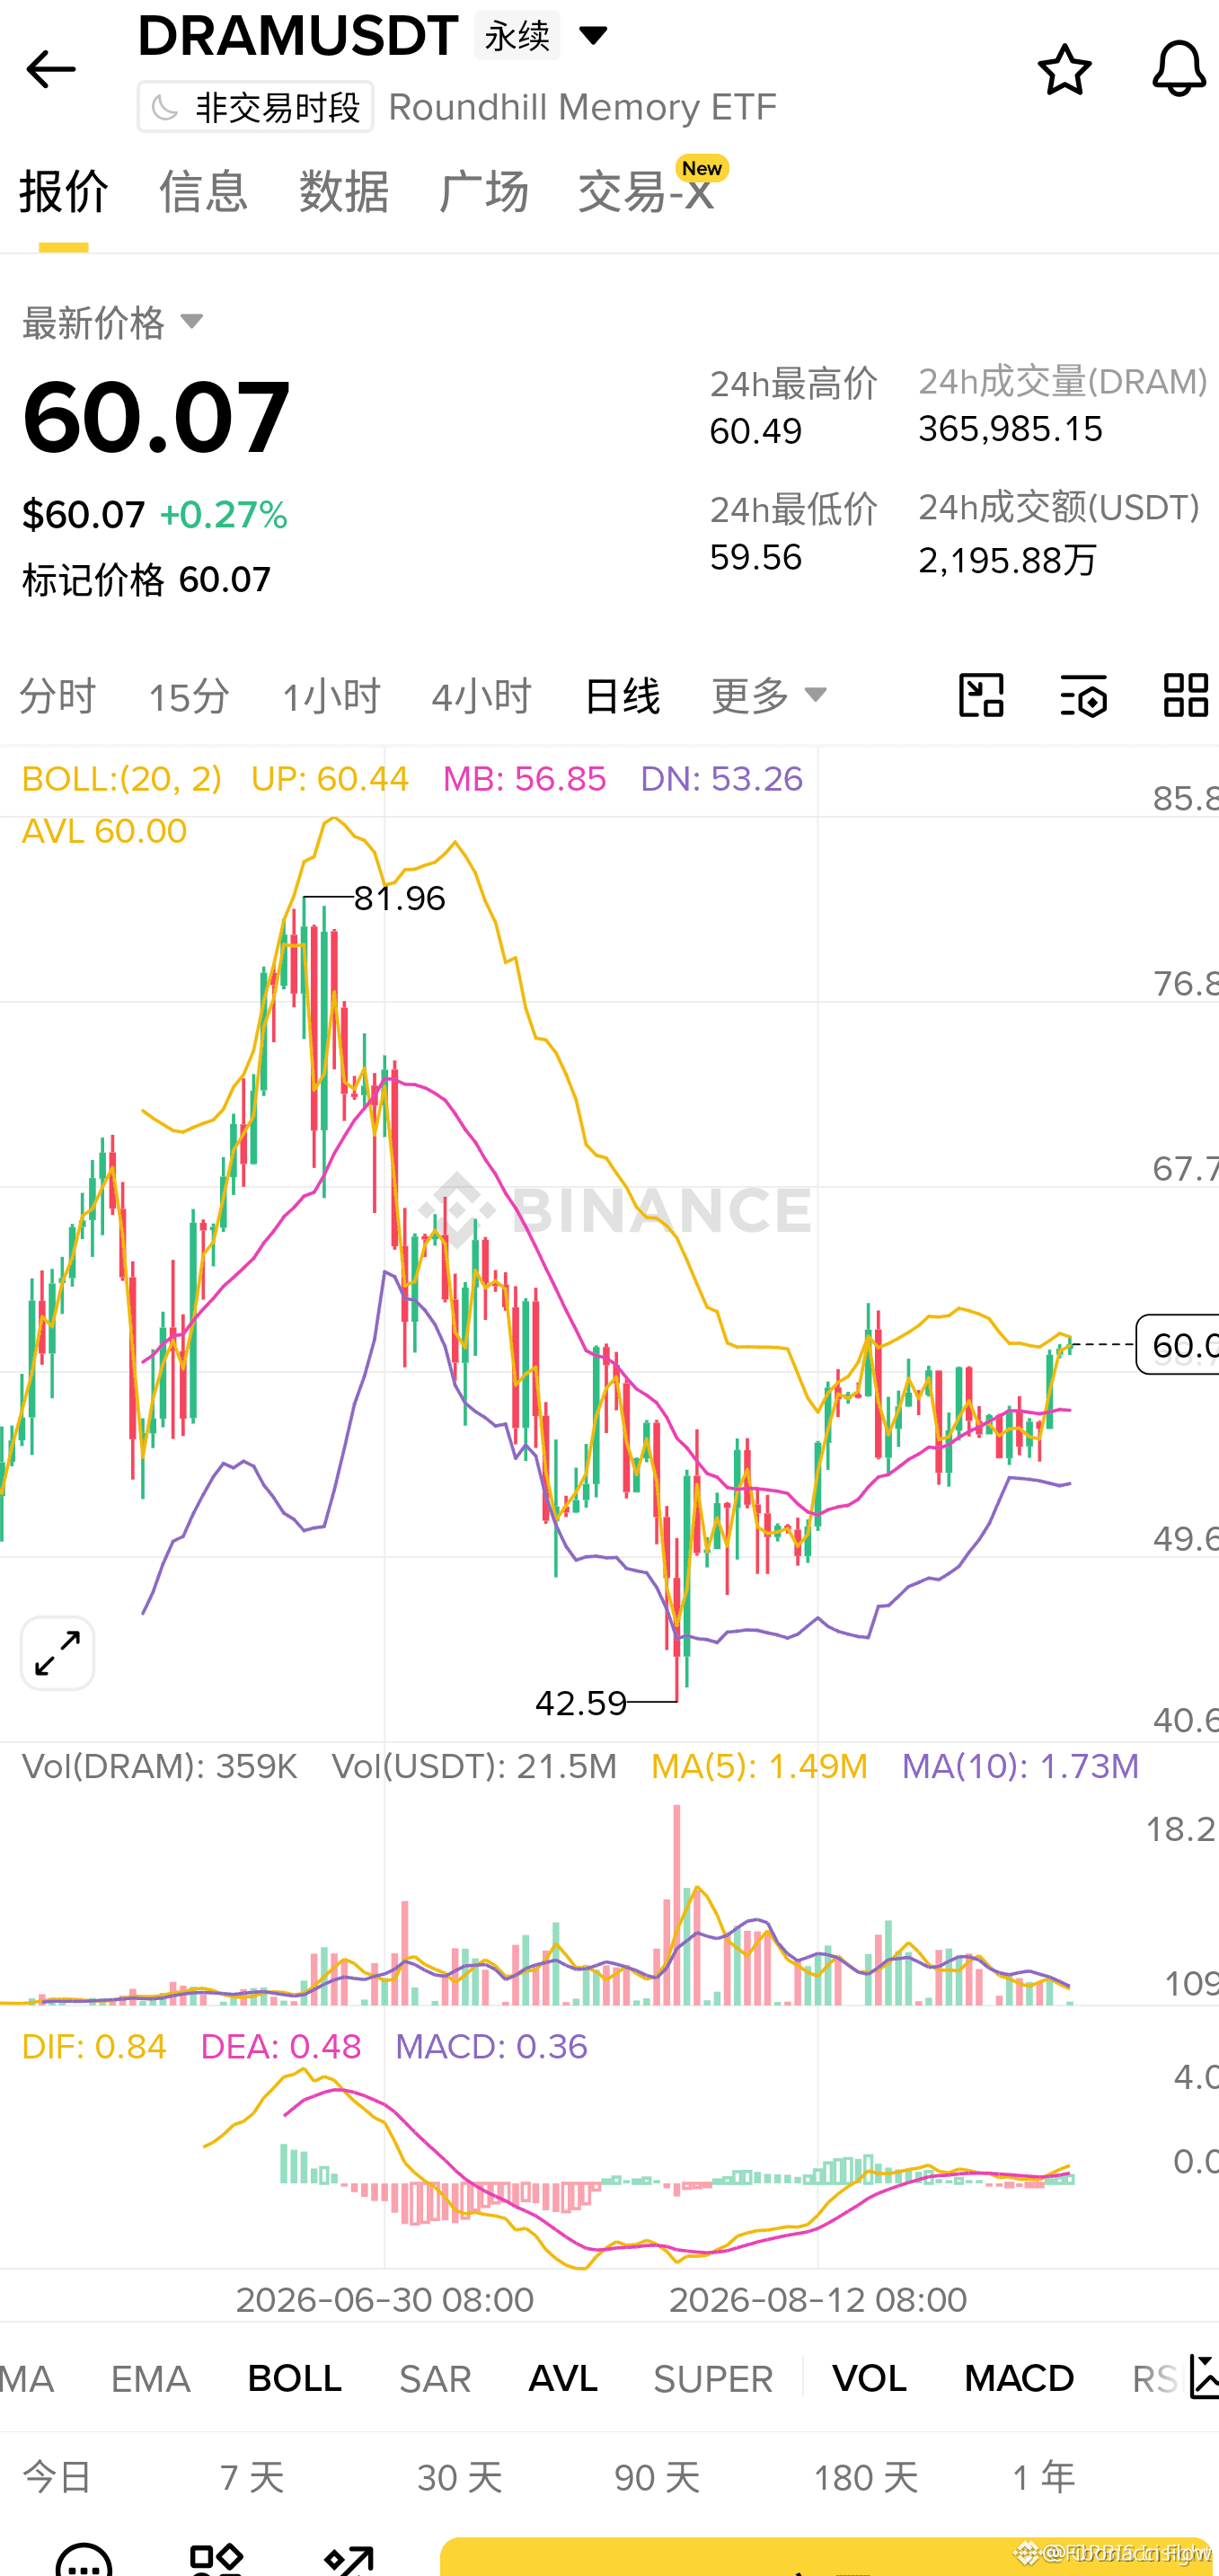
Task: Expand the 最新价格 price type dropdown
Action: (114, 322)
